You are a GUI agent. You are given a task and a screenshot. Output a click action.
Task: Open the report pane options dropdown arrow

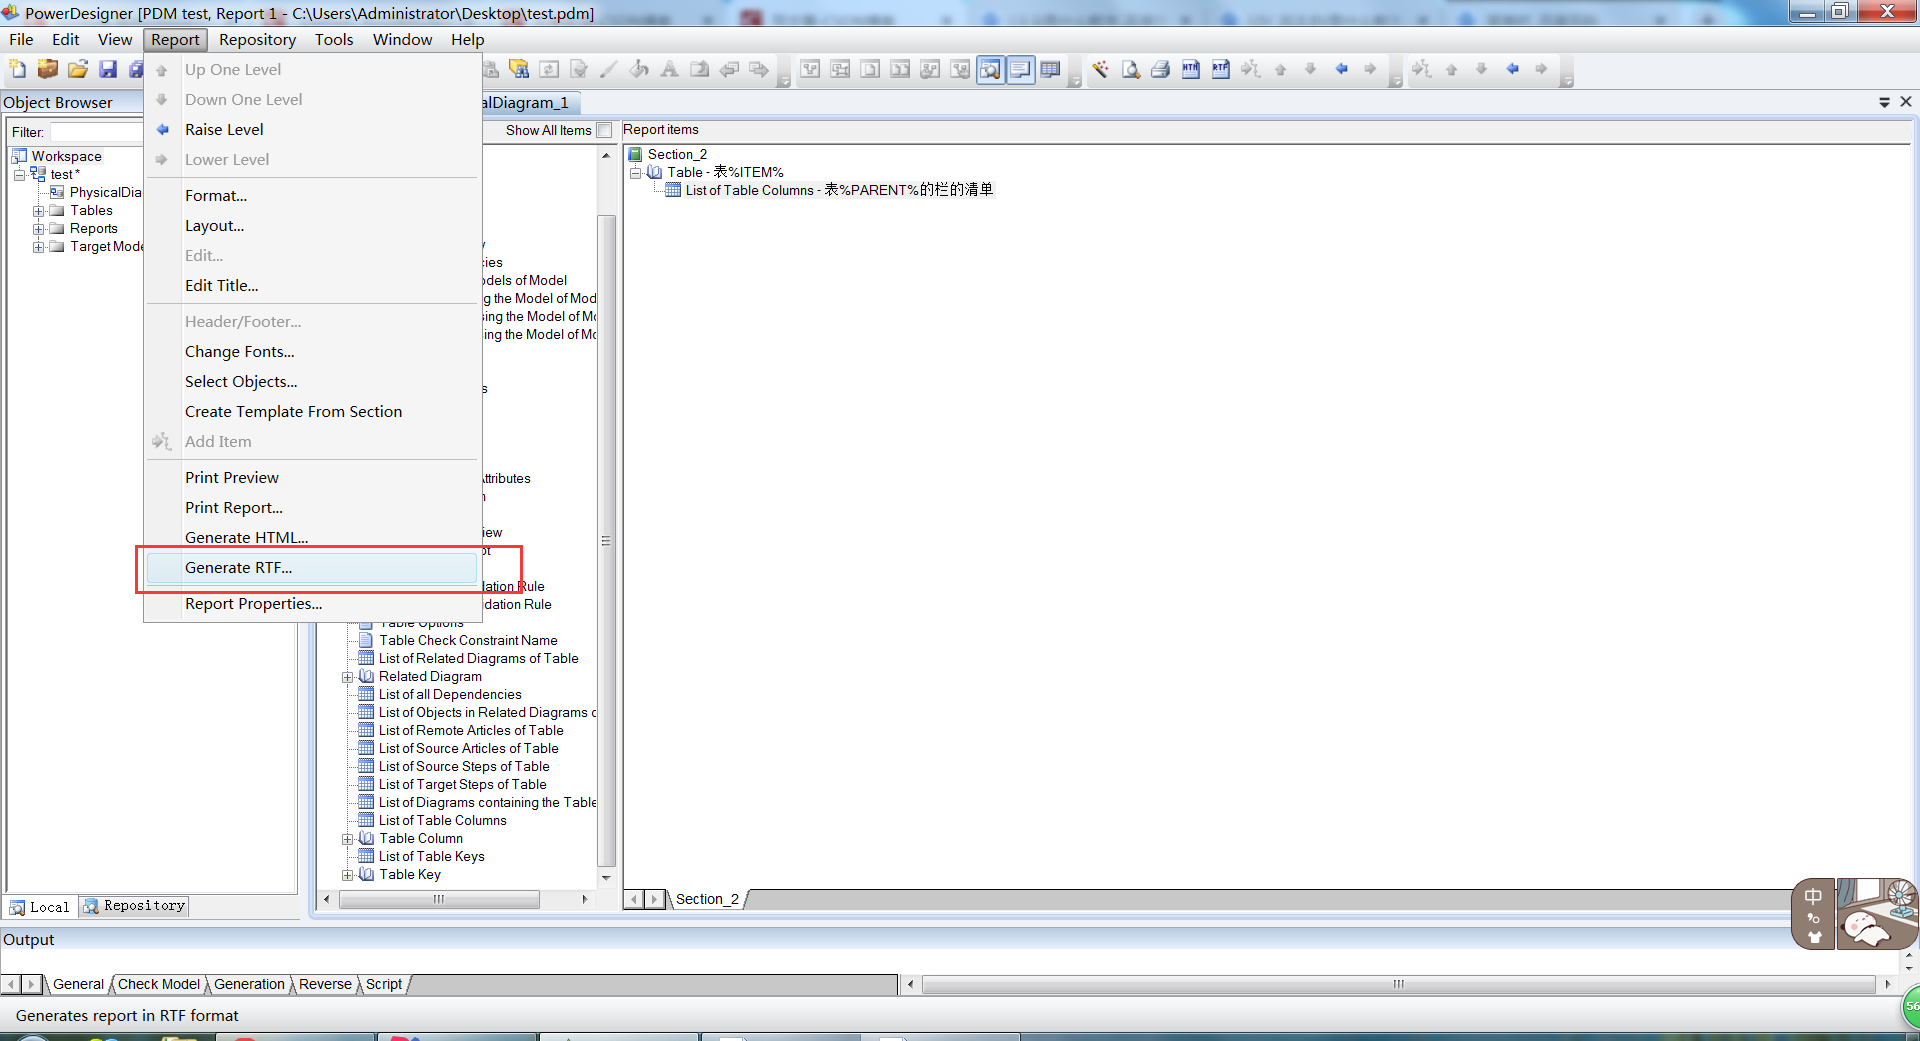1884,102
